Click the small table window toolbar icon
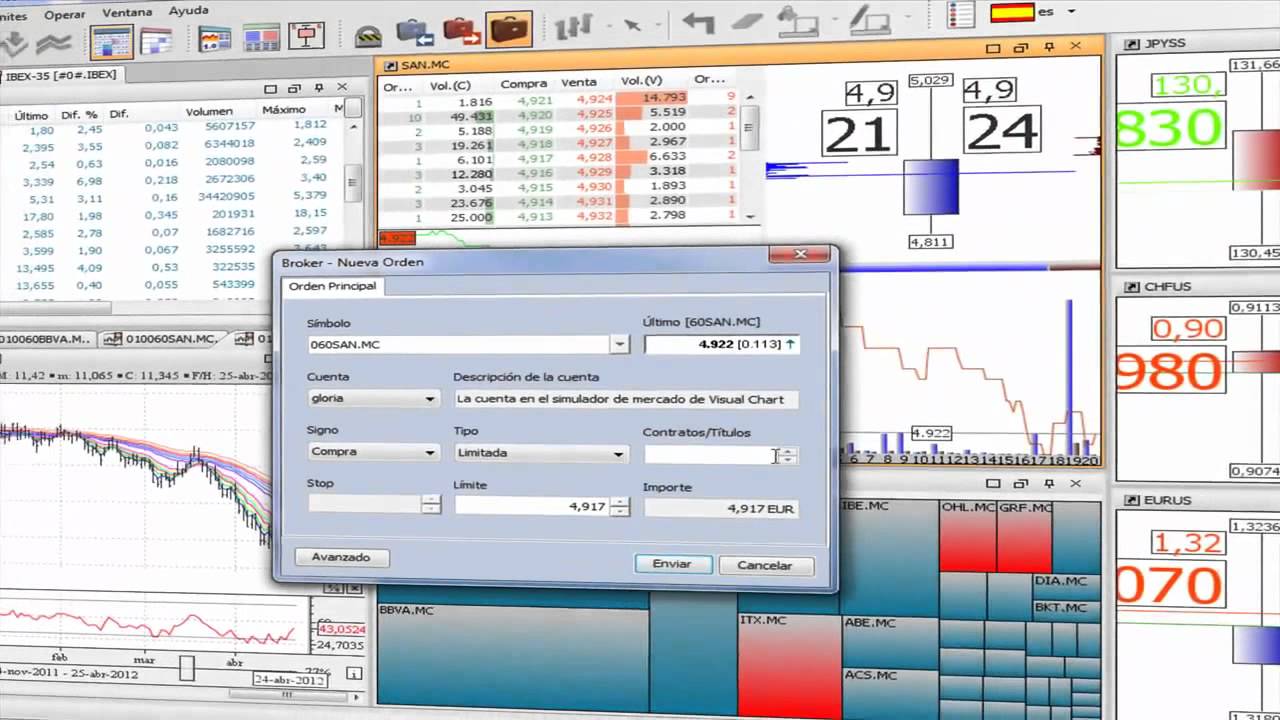Viewport: 1280px width, 720px height. click(157, 41)
